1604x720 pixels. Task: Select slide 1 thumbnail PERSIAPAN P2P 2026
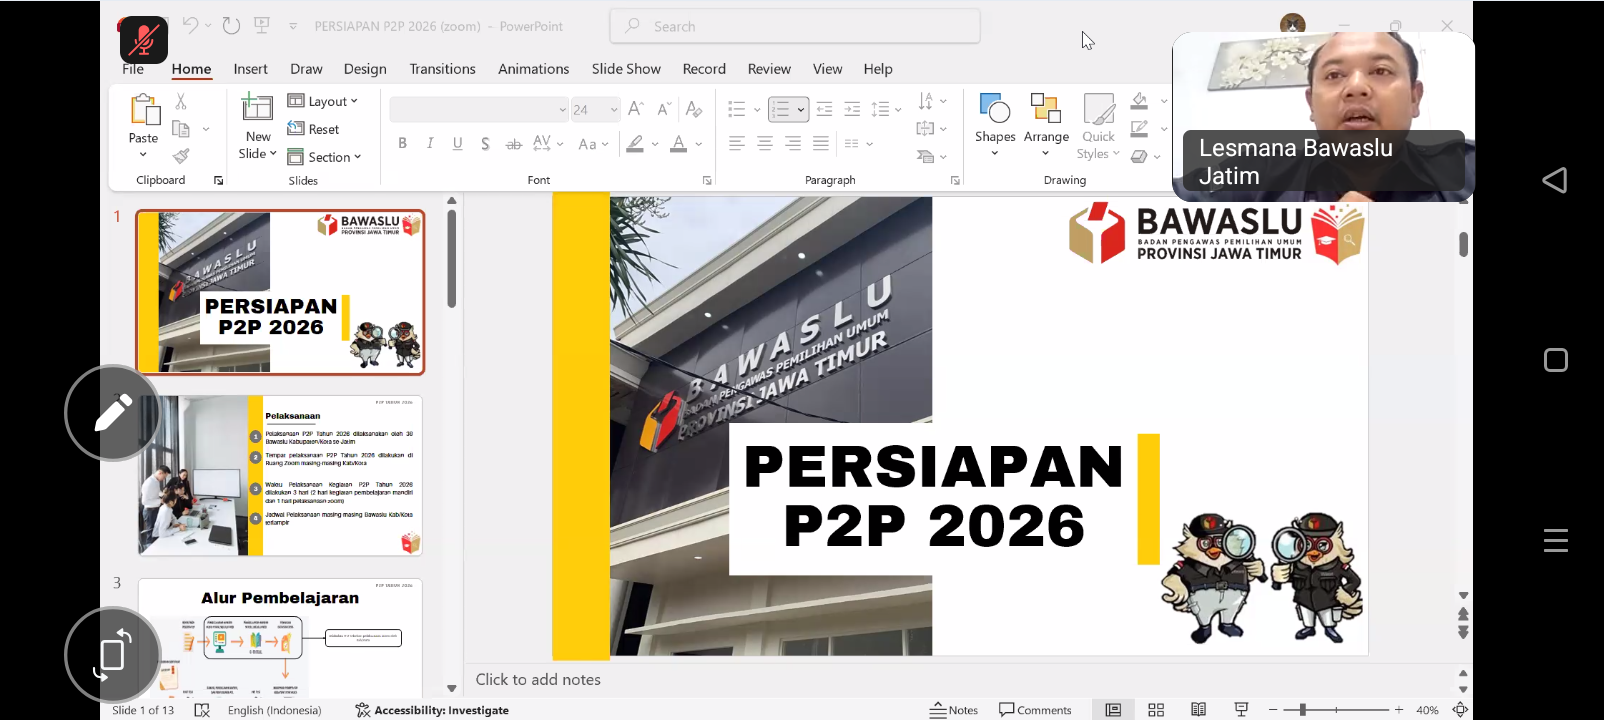(280, 292)
